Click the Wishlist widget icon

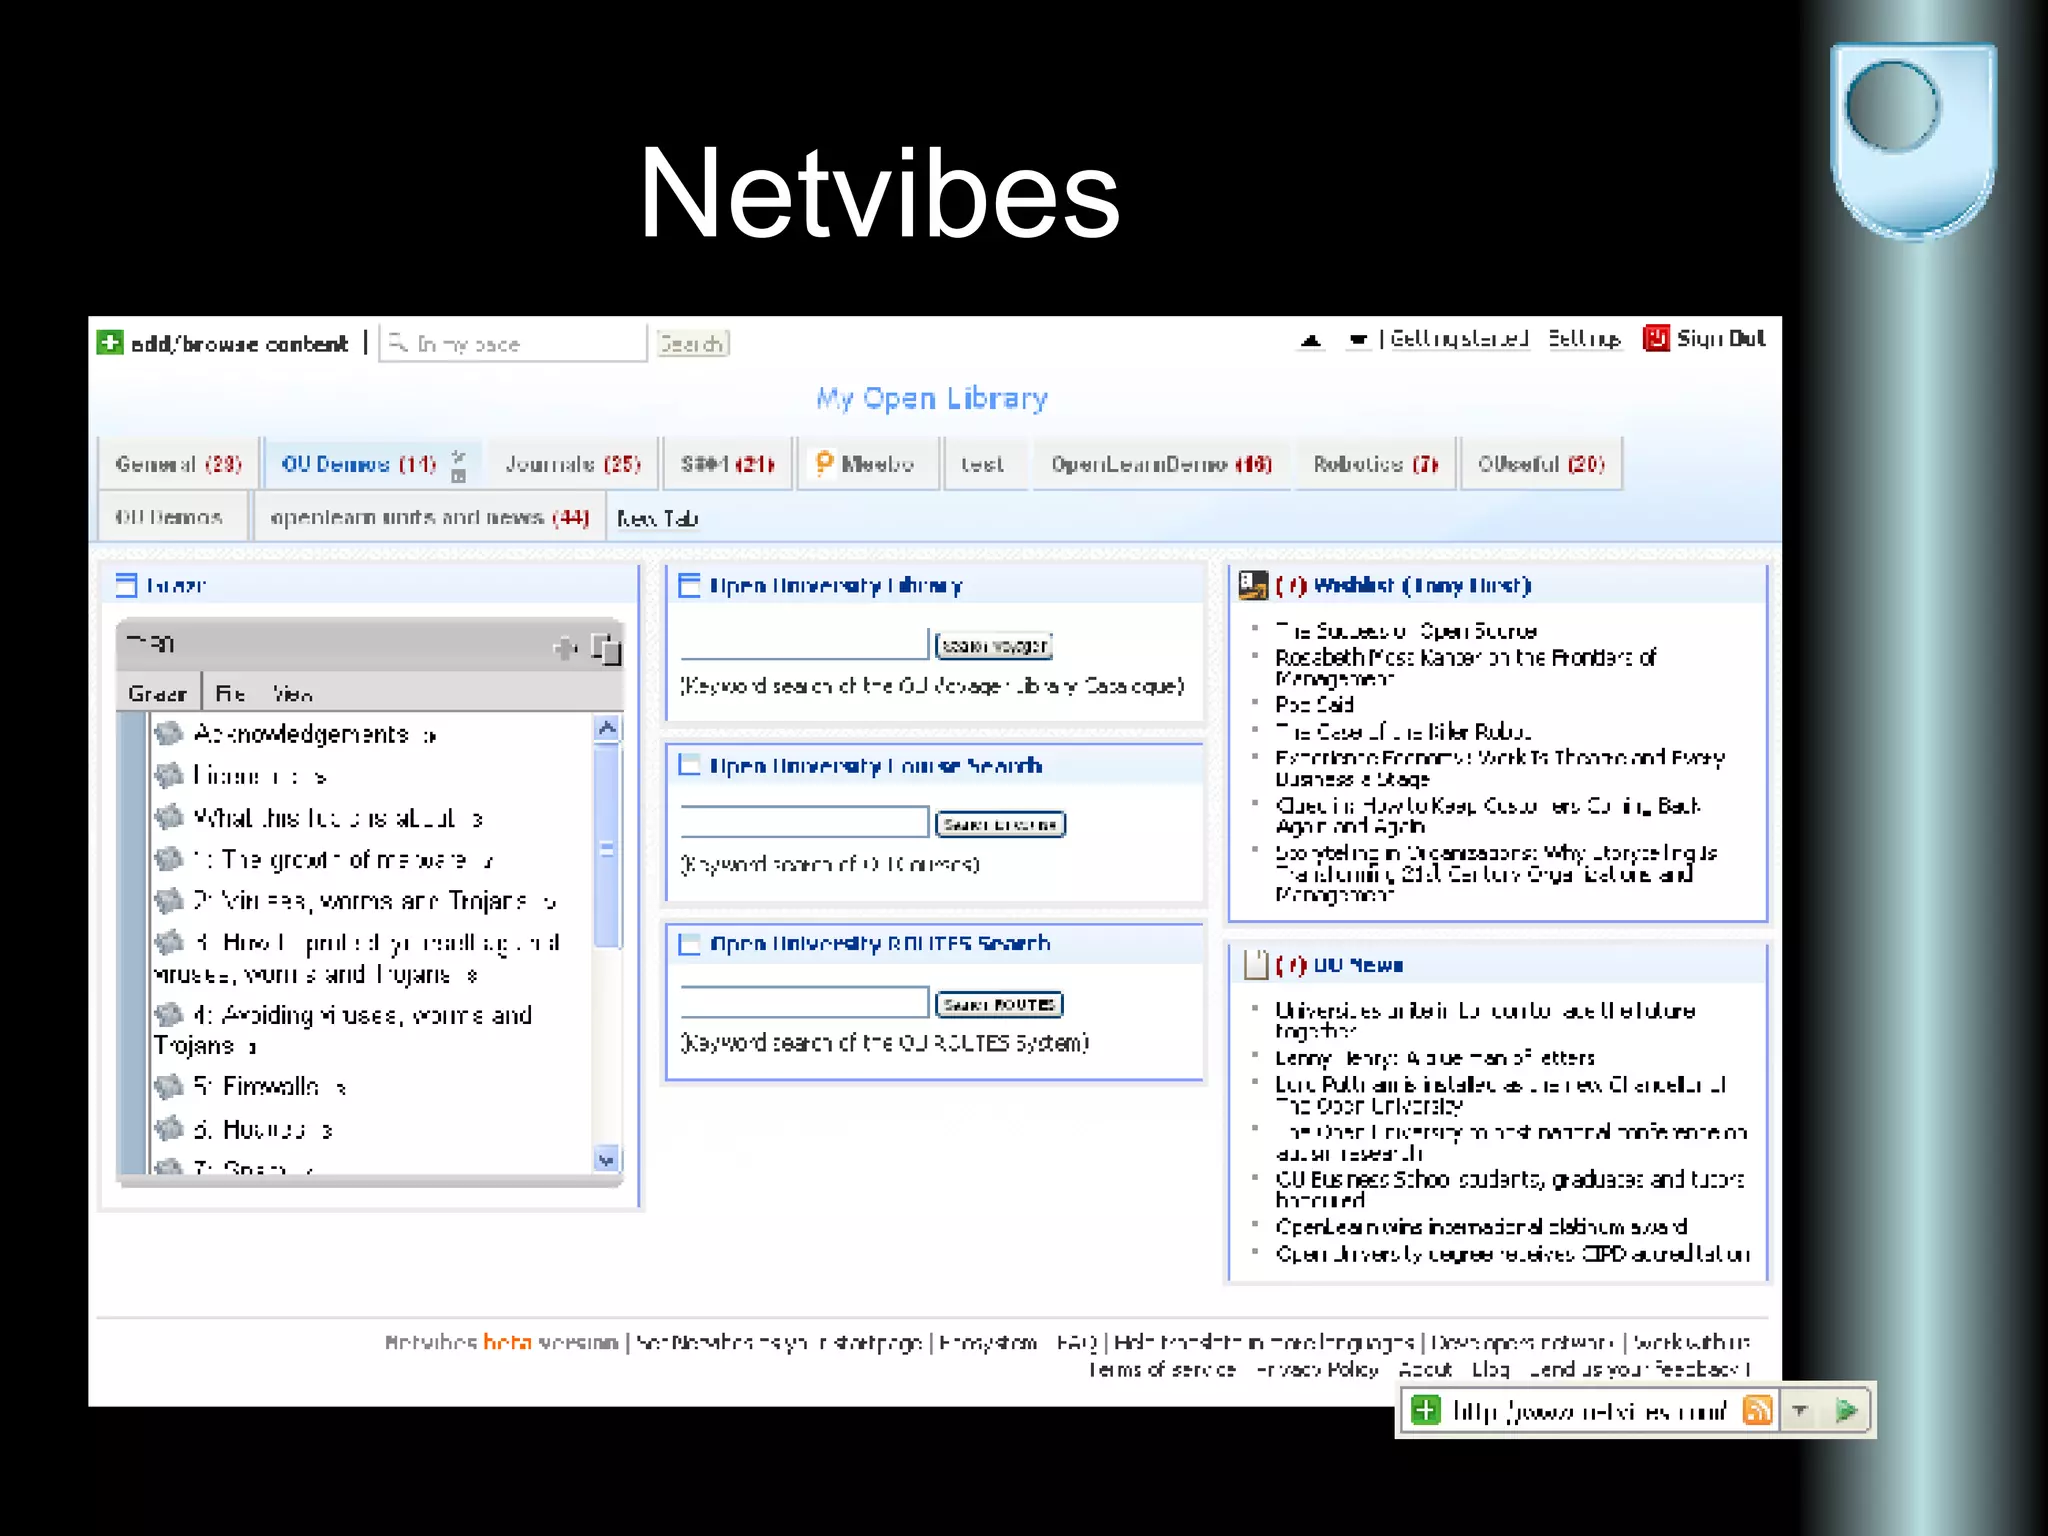pyautogui.click(x=1253, y=585)
